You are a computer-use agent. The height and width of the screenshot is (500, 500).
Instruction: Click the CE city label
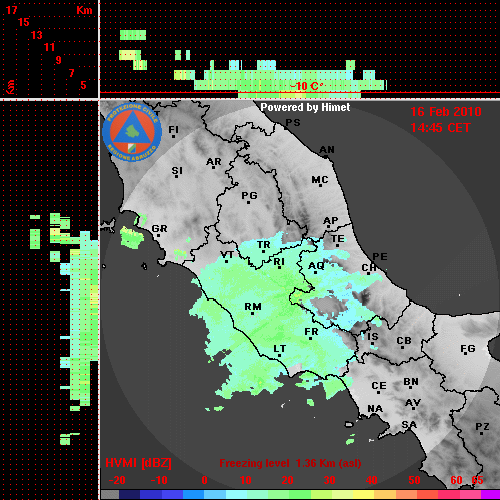tap(379, 386)
